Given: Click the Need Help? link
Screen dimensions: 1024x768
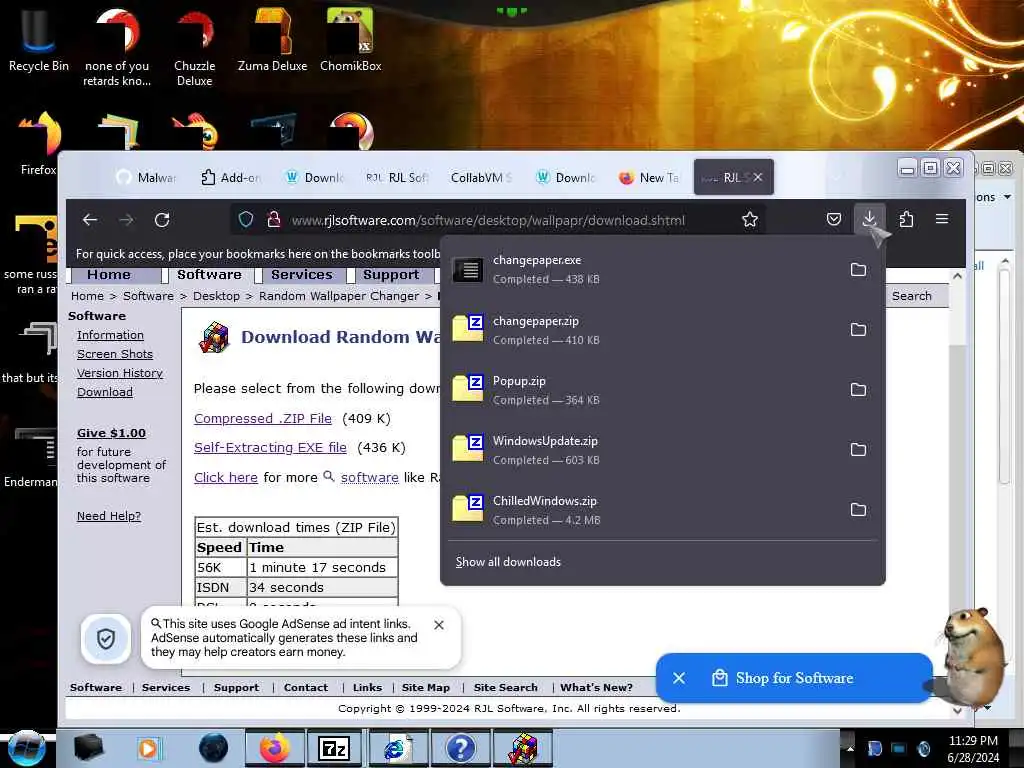Looking at the screenshot, I should pos(109,516).
